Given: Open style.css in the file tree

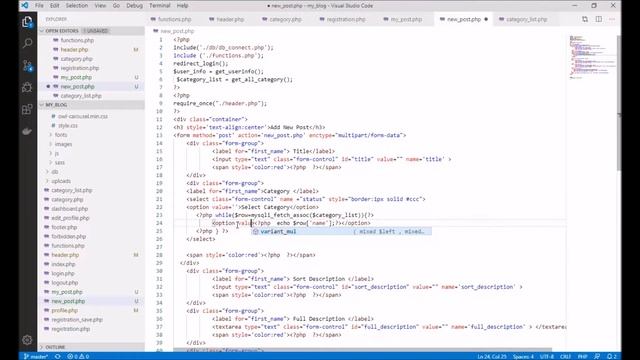Looking at the screenshot, I should click(x=67, y=125).
